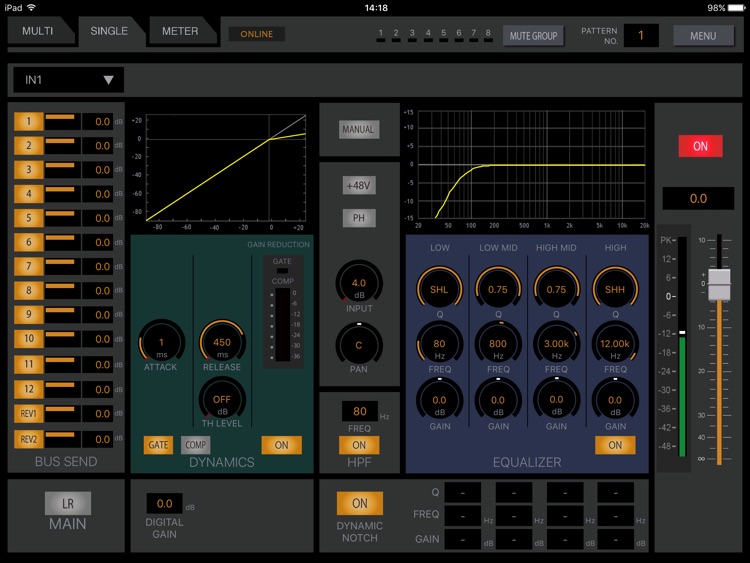
Task: Toggle the Dynamic Notch ON button
Action: click(x=359, y=504)
